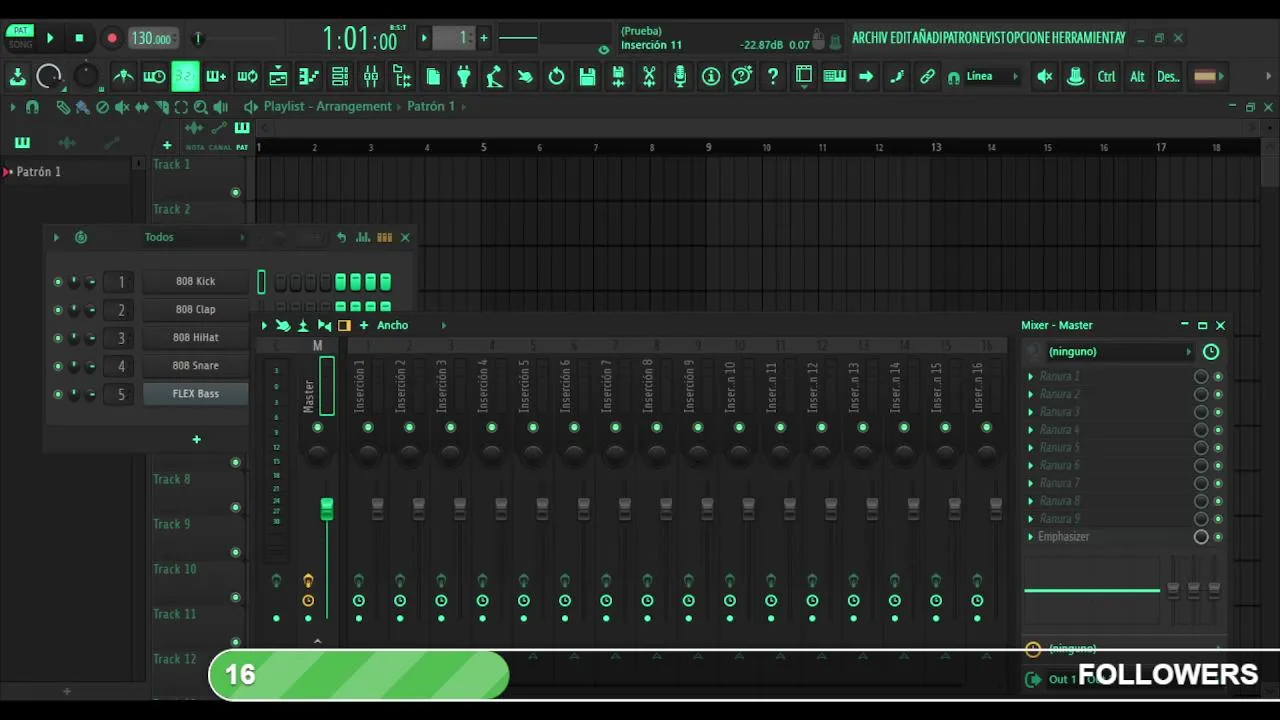
Task: Open the channel rack Todos filter dropdown
Action: click(x=193, y=237)
